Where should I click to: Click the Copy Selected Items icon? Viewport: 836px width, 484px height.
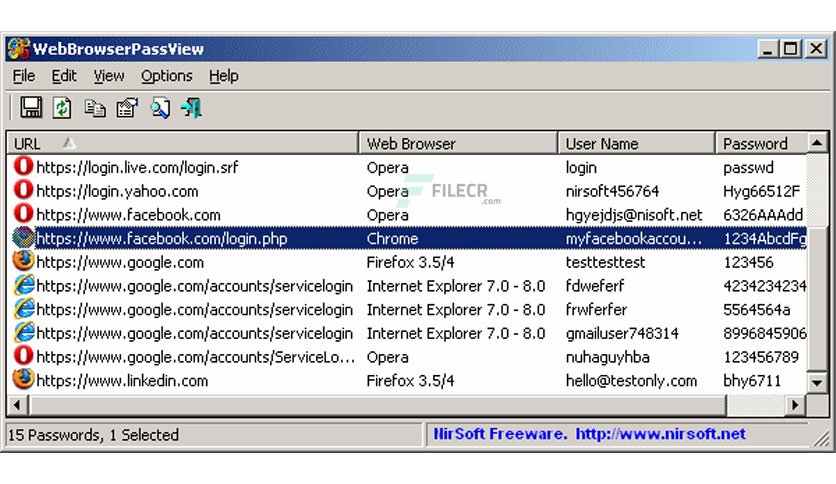pyautogui.click(x=94, y=107)
